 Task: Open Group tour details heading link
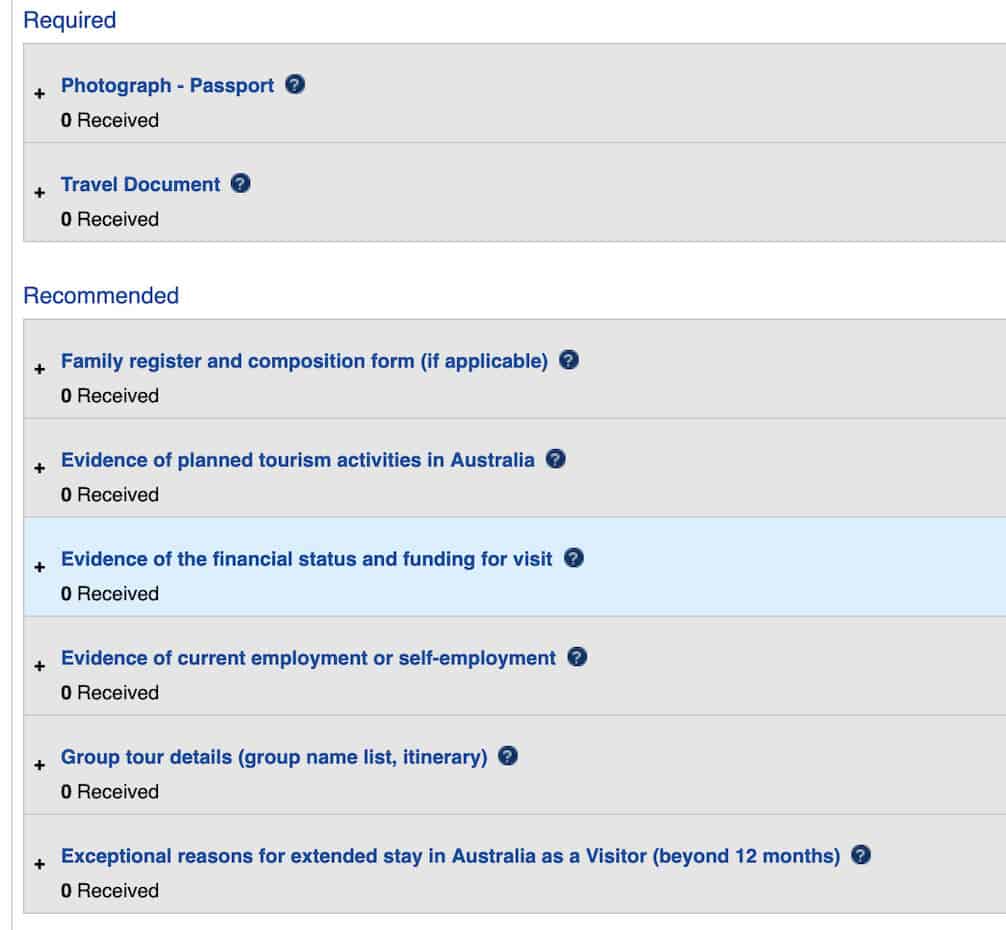274,757
